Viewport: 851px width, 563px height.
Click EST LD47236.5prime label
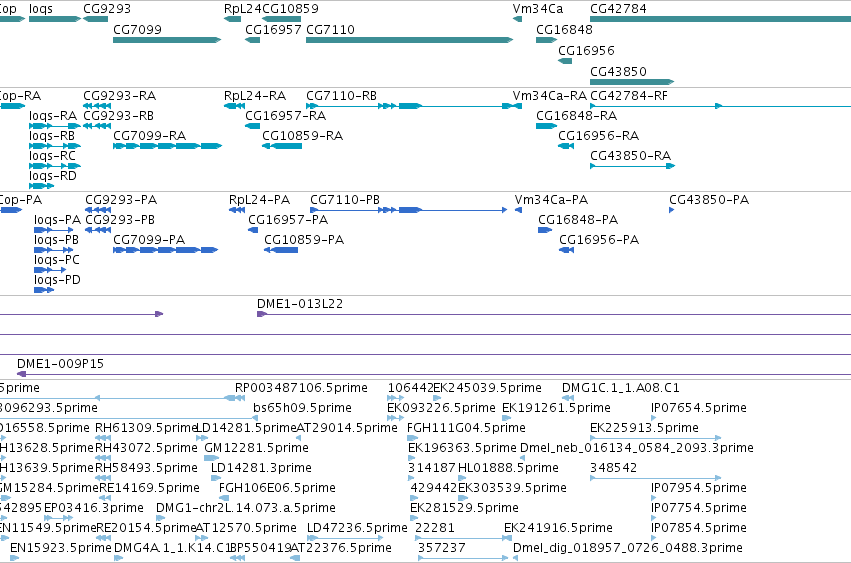357,528
